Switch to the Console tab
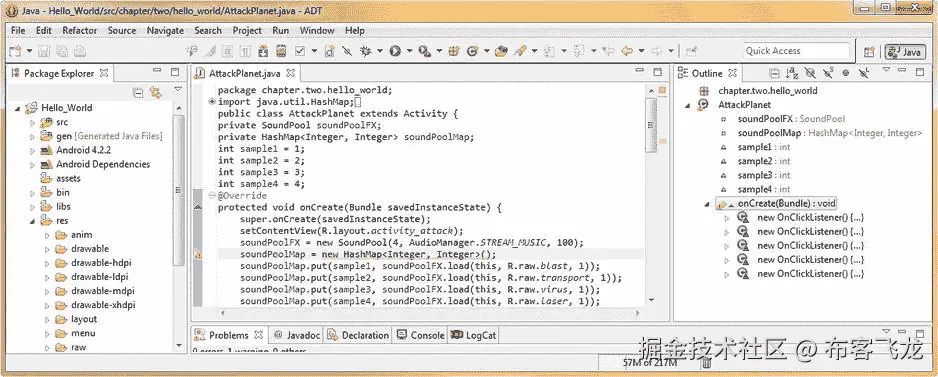This screenshot has height=377, width=938. pos(421,335)
